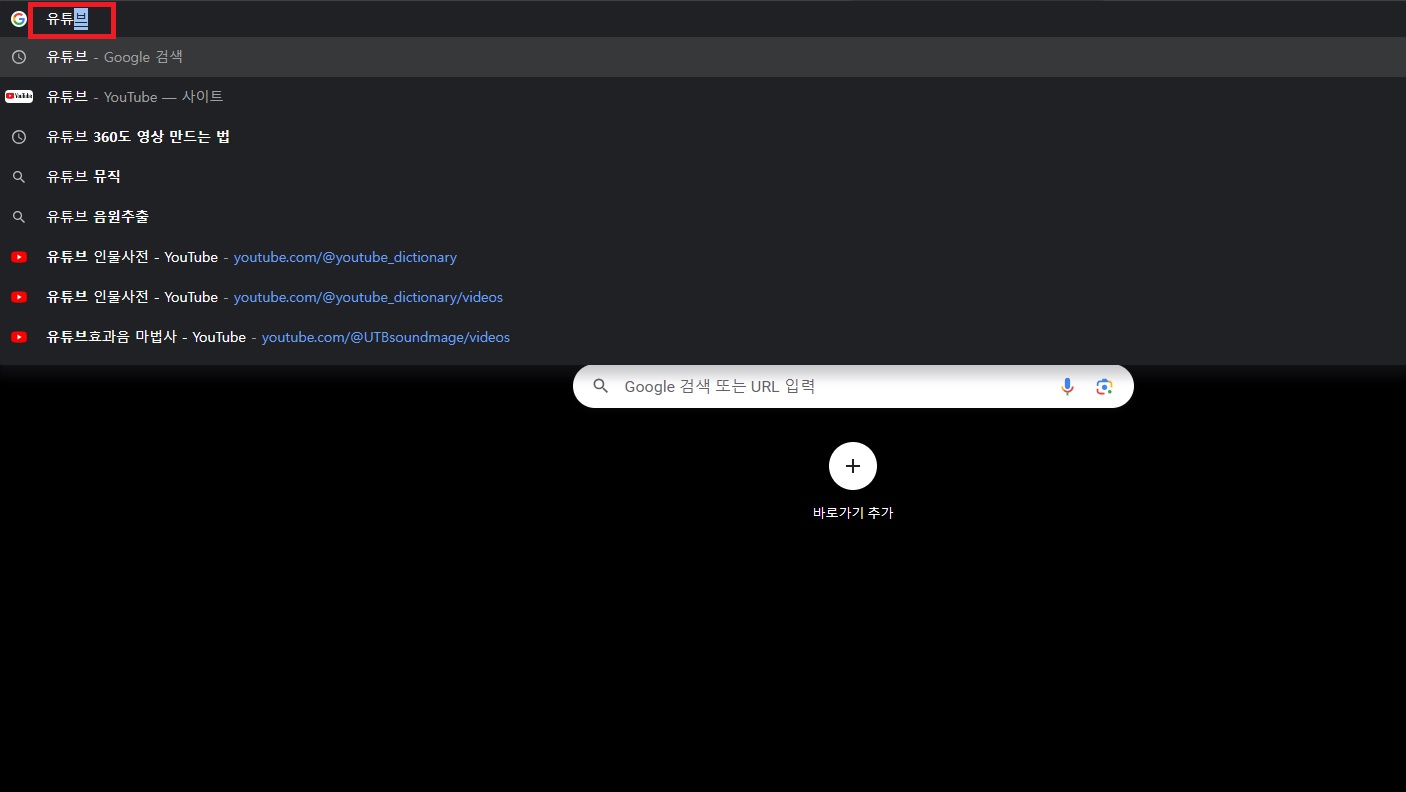Click the magnifier icon beside 유튜브 음원추출
The image size is (1406, 792).
(x=18, y=217)
